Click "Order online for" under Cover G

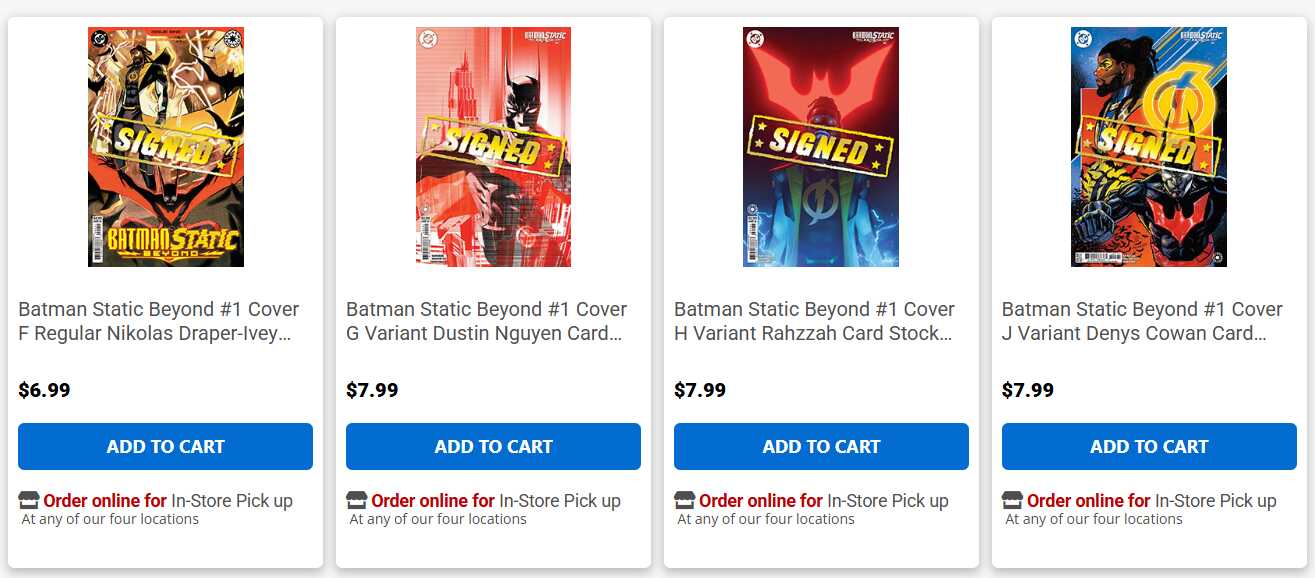(x=433, y=500)
